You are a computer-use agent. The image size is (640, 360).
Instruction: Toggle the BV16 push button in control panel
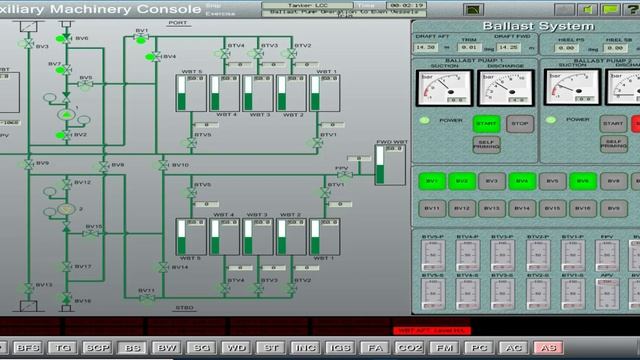pos(582,208)
